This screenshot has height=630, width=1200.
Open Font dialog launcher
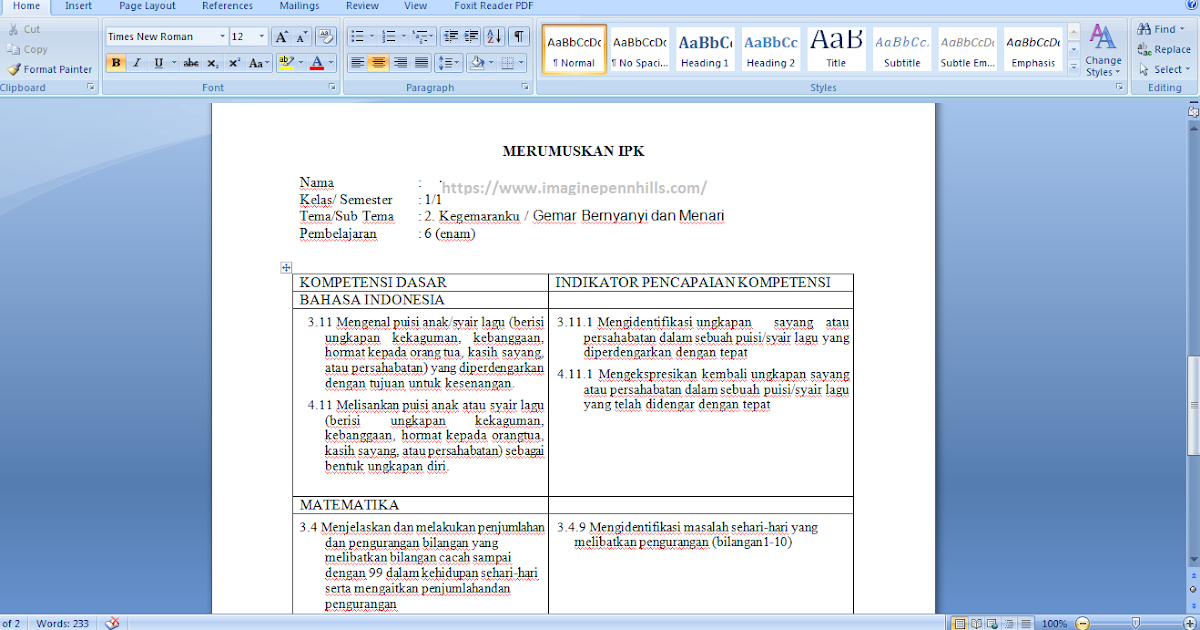click(x=332, y=88)
